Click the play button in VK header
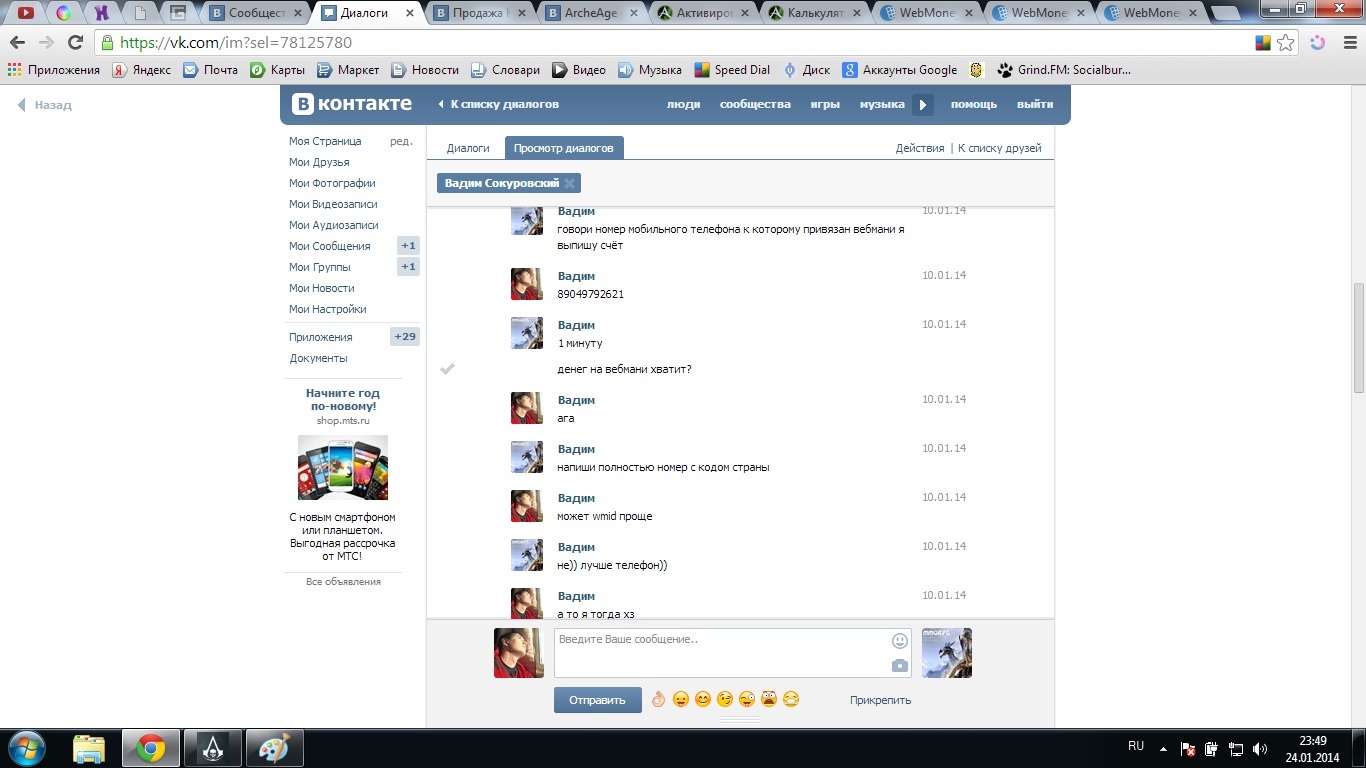 pyautogui.click(x=923, y=104)
